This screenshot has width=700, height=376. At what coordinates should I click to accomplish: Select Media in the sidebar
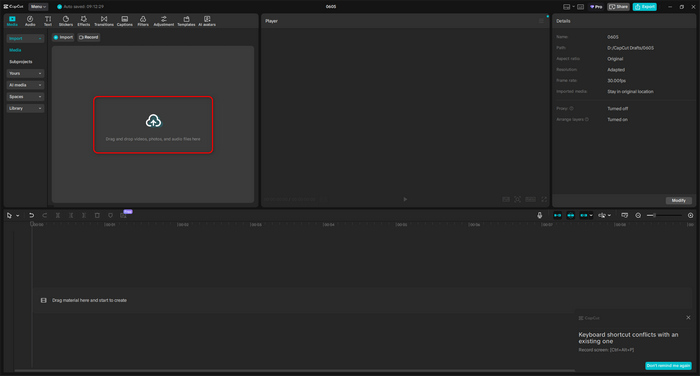[x=15, y=50]
